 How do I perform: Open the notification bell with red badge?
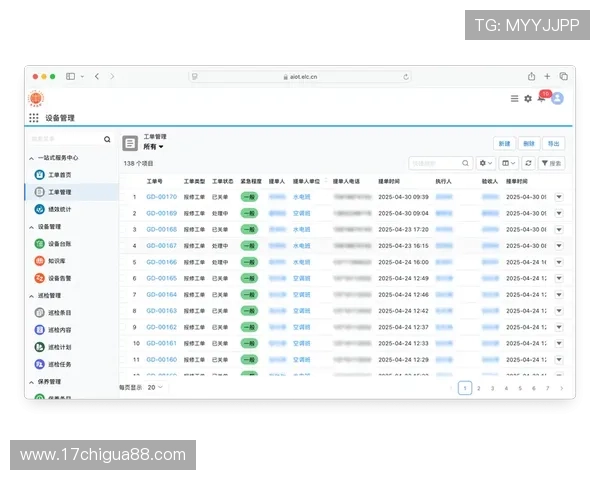pyautogui.click(x=543, y=97)
